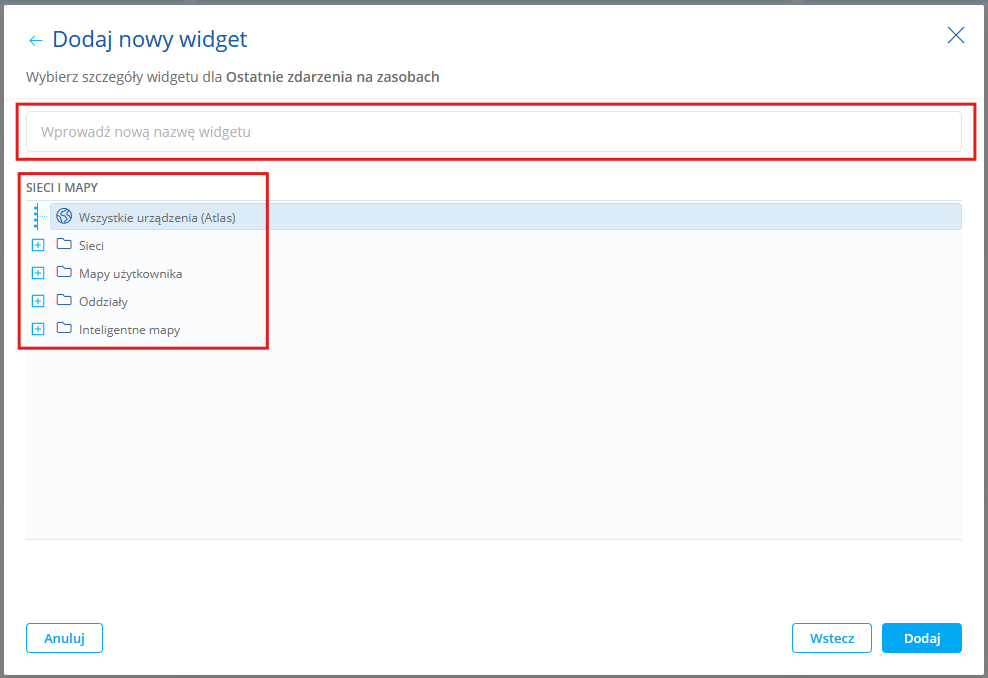Screen dimensions: 988x678
Task: Click the back arrow beside the dialog title
Action: coord(36,40)
